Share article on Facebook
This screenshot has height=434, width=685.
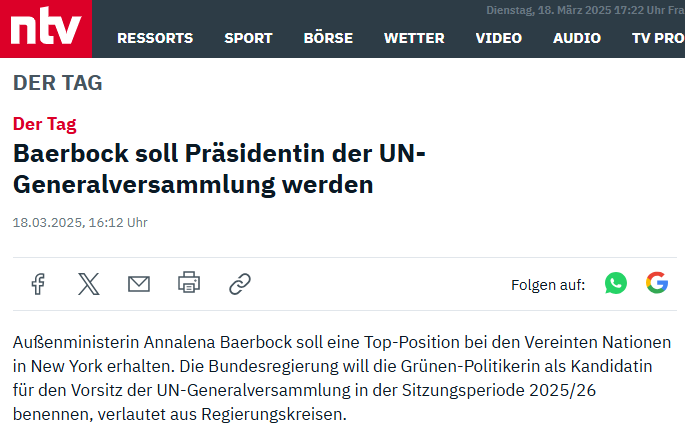point(38,284)
